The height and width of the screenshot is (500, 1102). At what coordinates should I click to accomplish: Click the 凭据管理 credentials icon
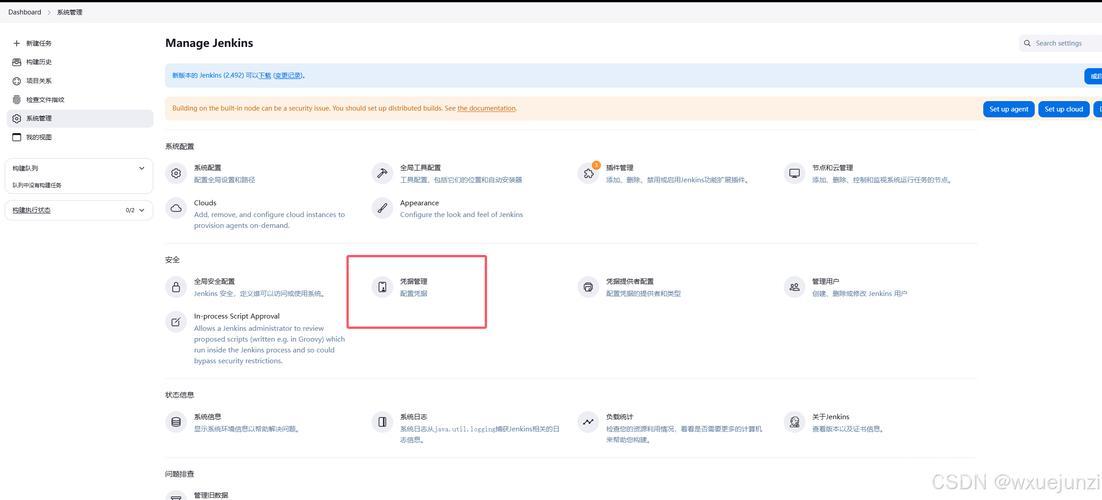point(382,287)
